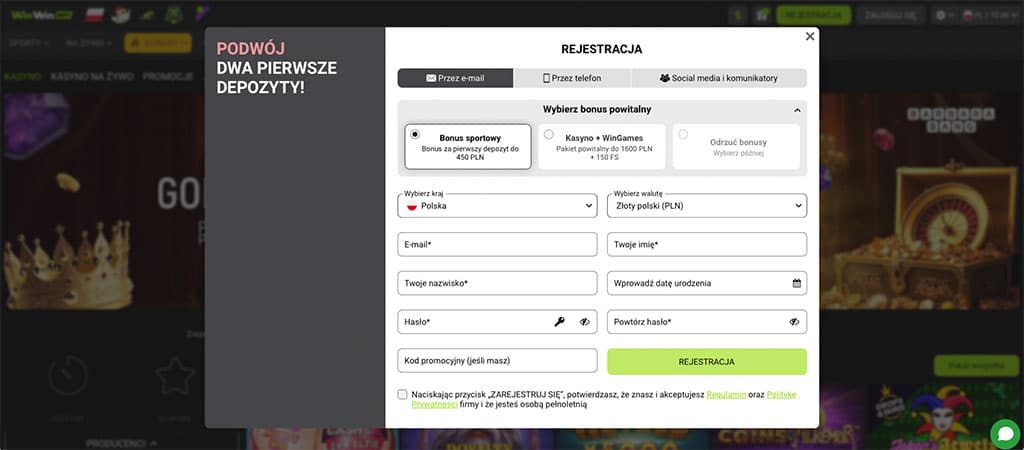Switch to the Social media i komunikatory tab

tap(718, 78)
